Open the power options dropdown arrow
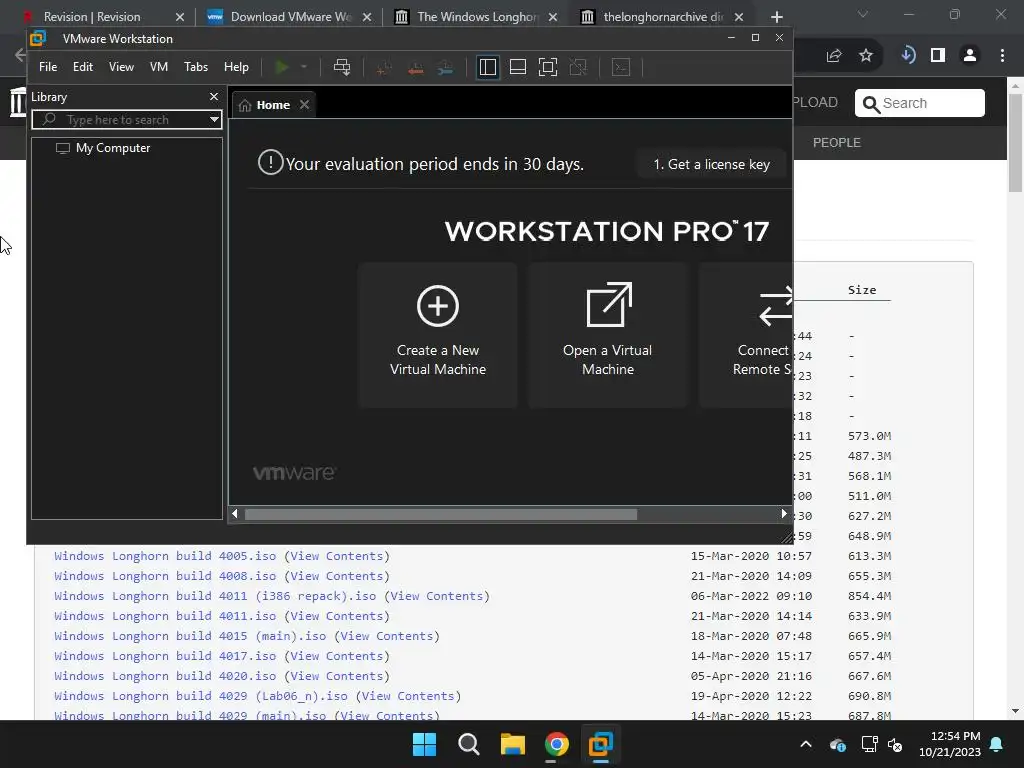 tap(304, 67)
